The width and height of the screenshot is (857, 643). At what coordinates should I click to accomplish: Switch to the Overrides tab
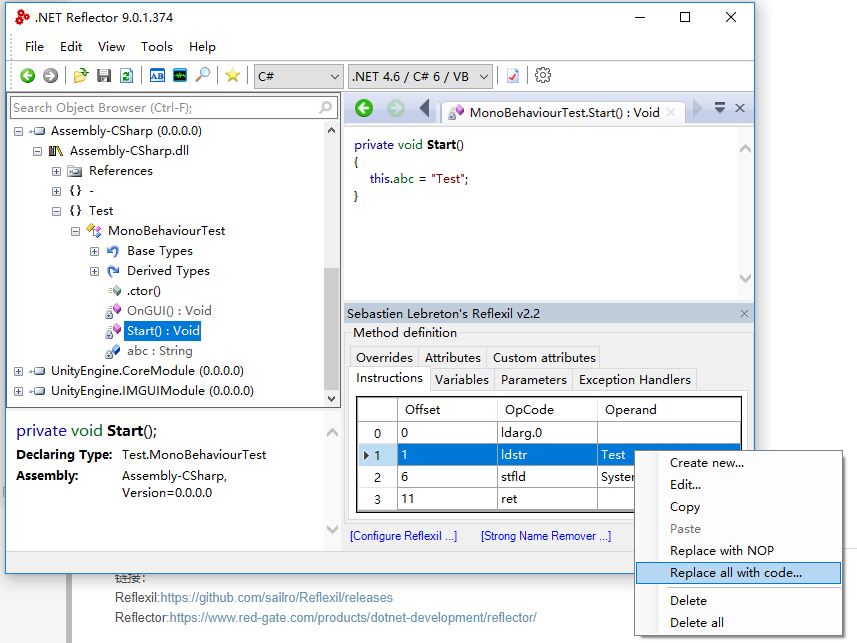[x=384, y=358]
